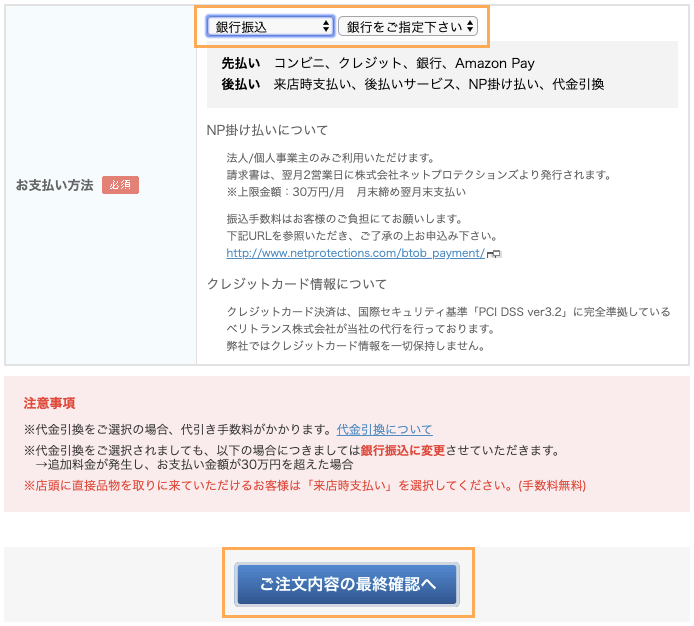This screenshot has height=626, width=694.
Task: Click the クレジットカード情報について heading
Action: tap(297, 284)
